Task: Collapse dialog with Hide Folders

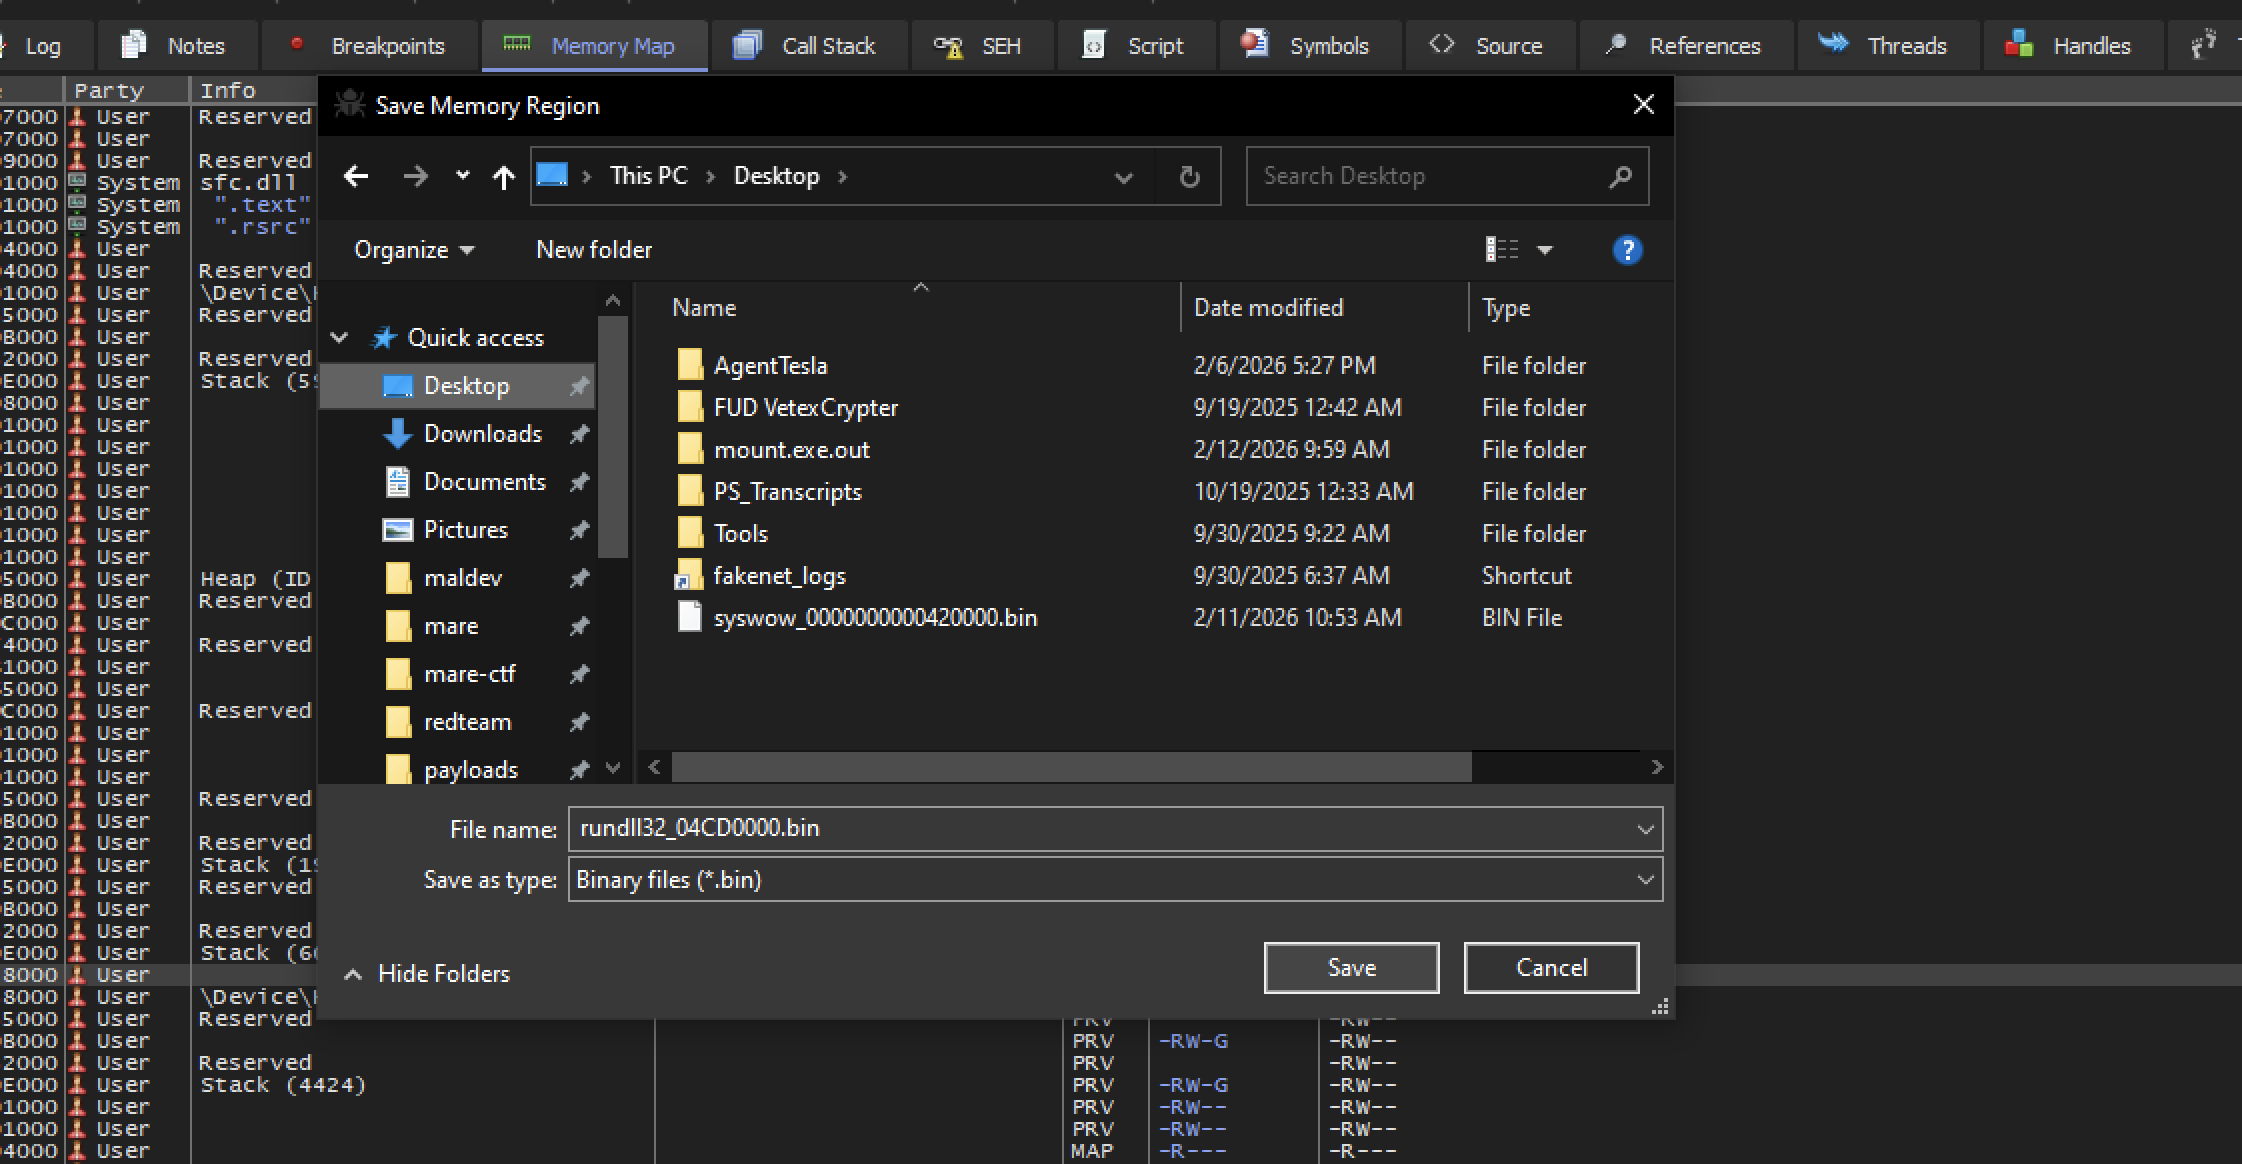Action: click(428, 974)
